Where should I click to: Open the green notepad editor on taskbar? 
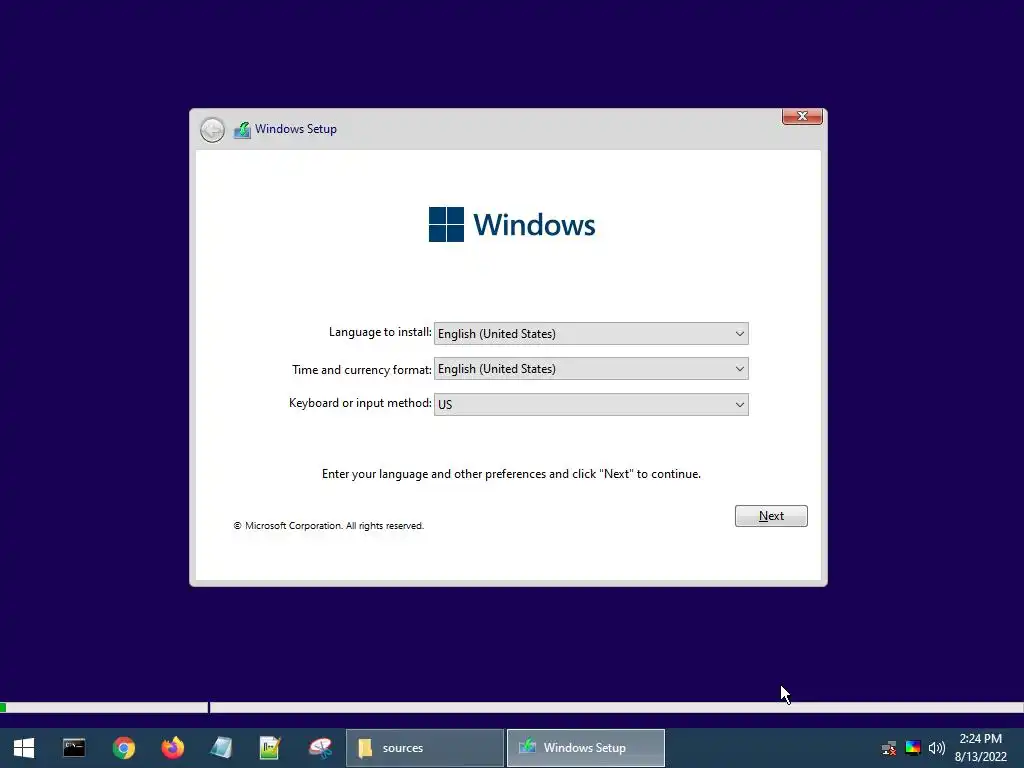[x=270, y=748]
